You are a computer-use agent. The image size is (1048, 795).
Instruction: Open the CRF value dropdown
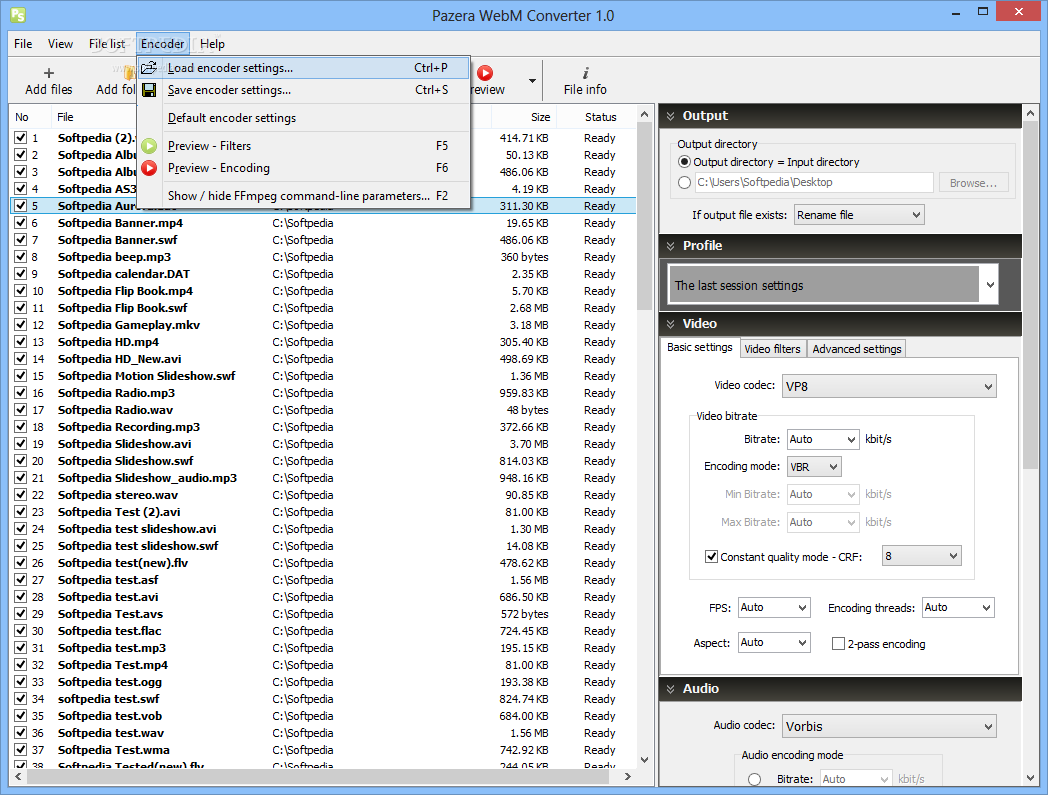pyautogui.click(x=921, y=556)
